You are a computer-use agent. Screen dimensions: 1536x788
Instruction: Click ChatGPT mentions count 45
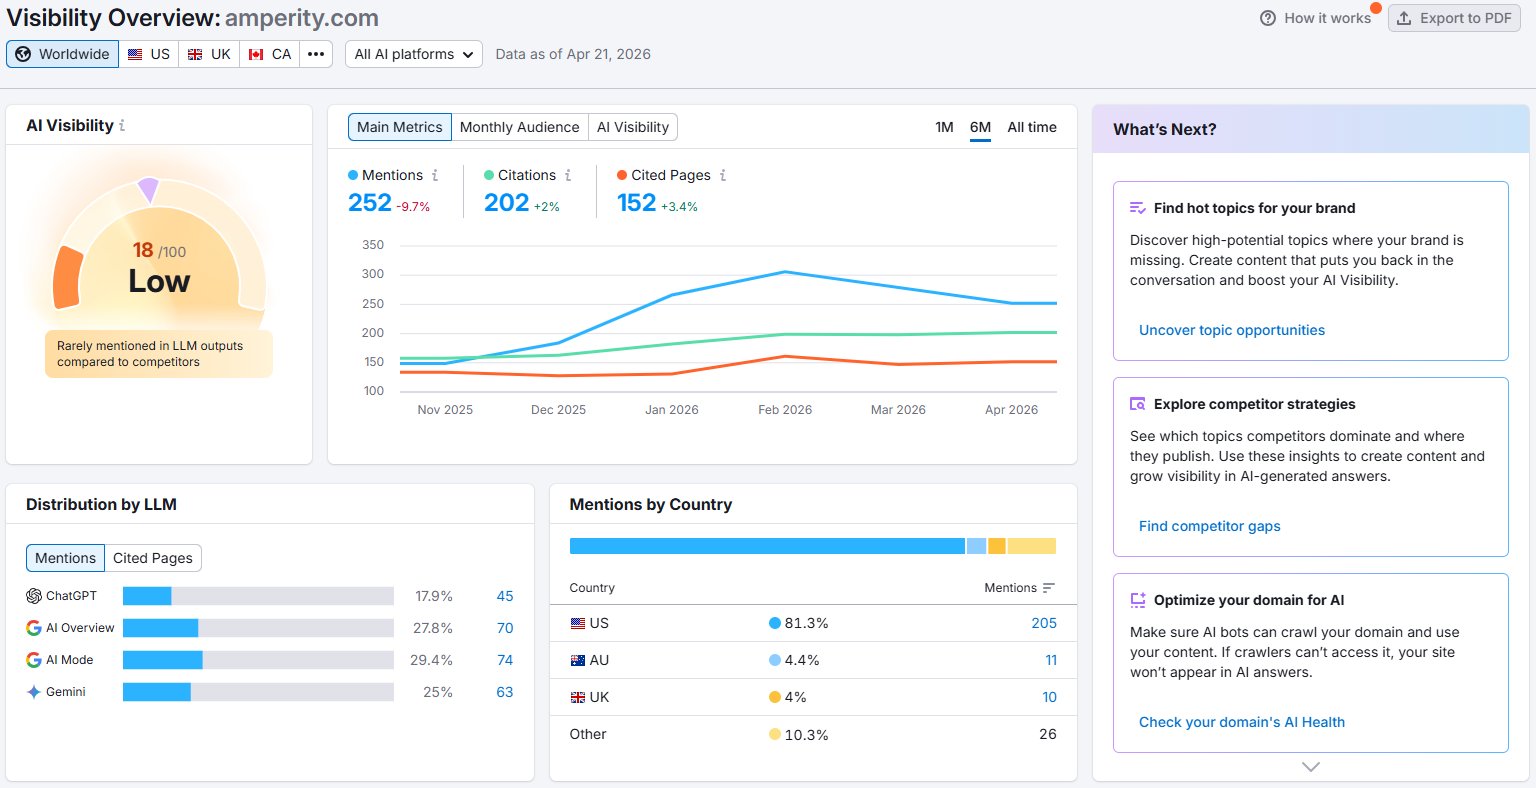point(505,596)
